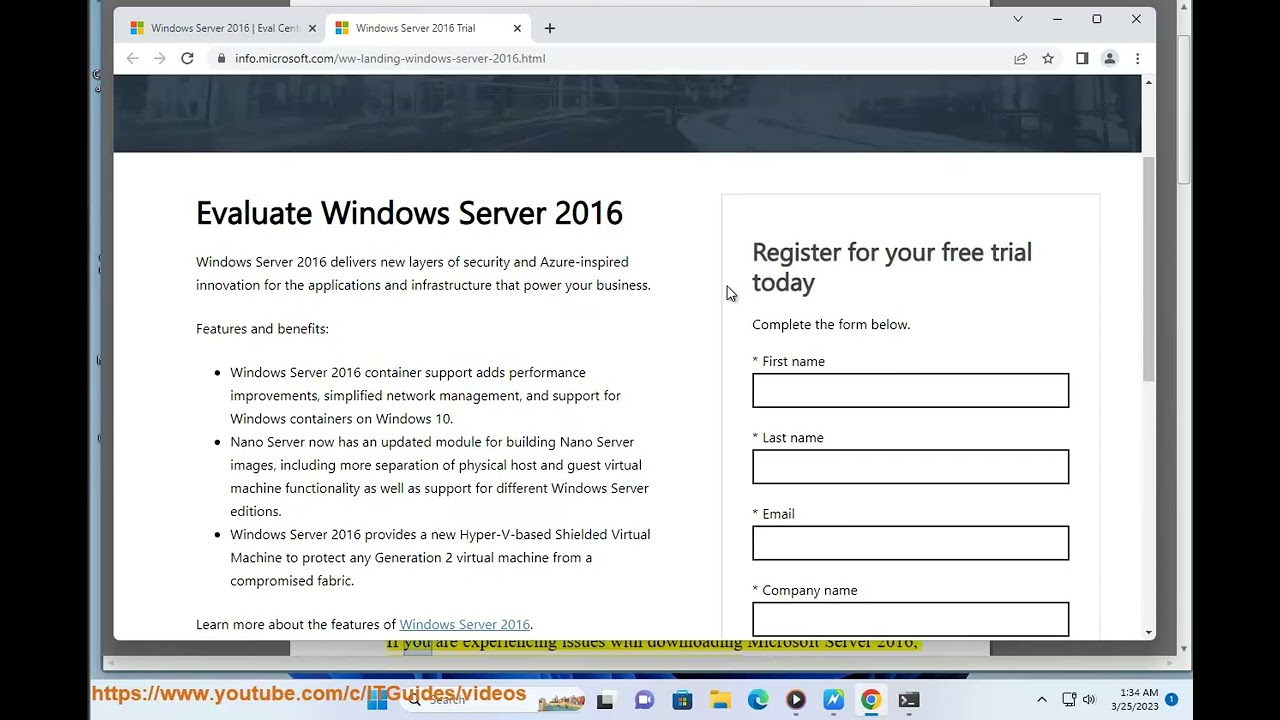The height and width of the screenshot is (720, 1280).
Task: Launch Microsoft Edge from taskbar
Action: pos(758,700)
